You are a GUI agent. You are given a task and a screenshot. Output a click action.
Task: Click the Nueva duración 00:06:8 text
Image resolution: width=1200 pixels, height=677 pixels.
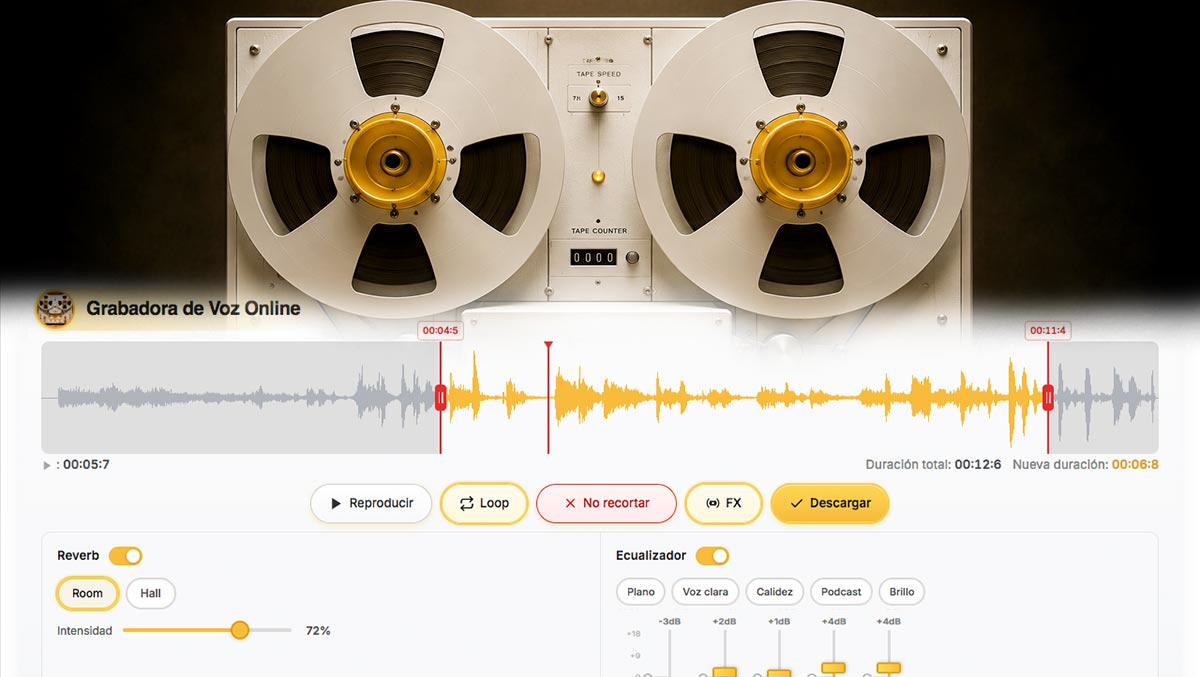pyautogui.click(x=1085, y=465)
